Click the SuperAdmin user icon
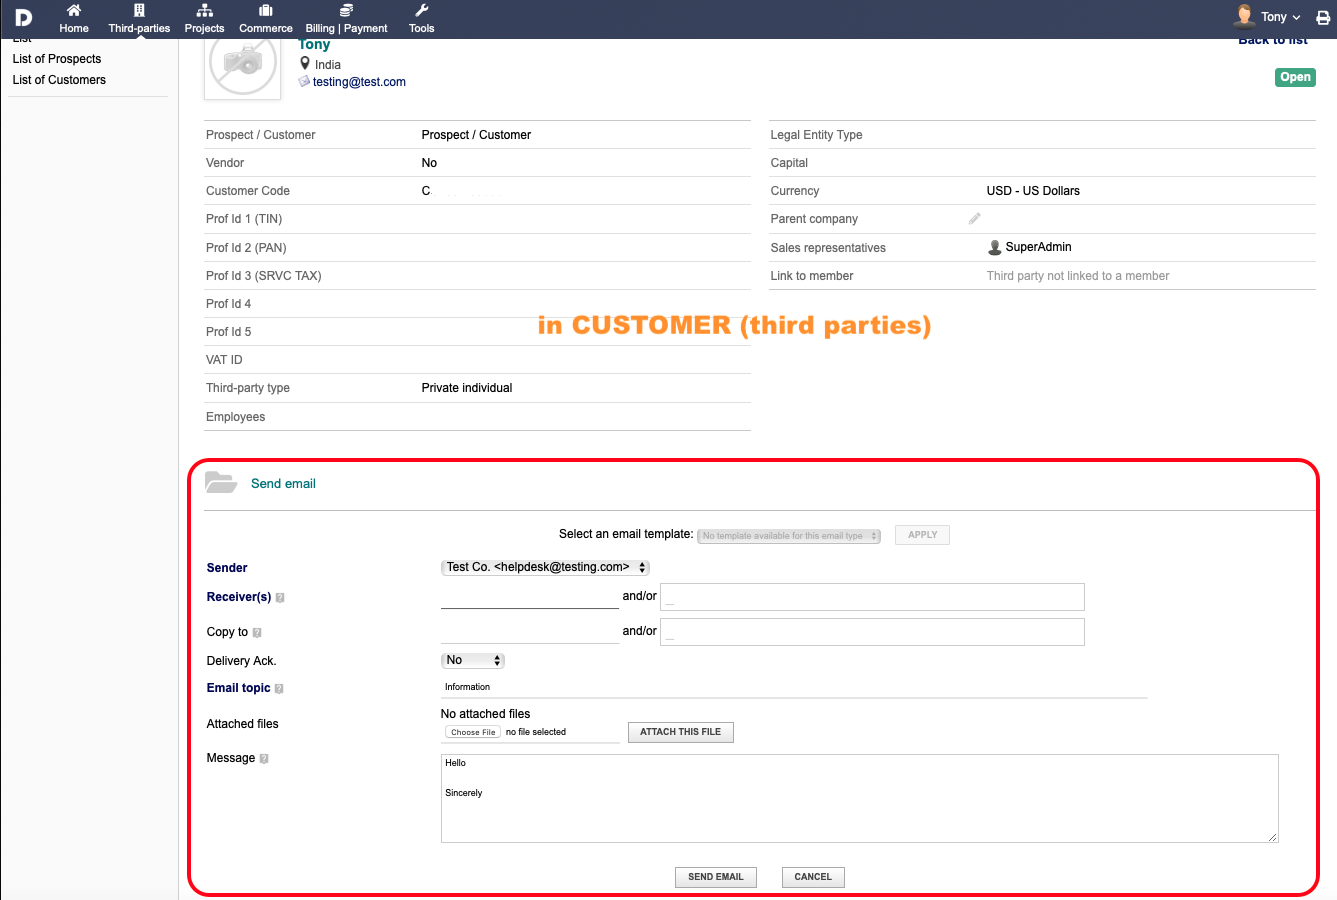 (x=995, y=247)
